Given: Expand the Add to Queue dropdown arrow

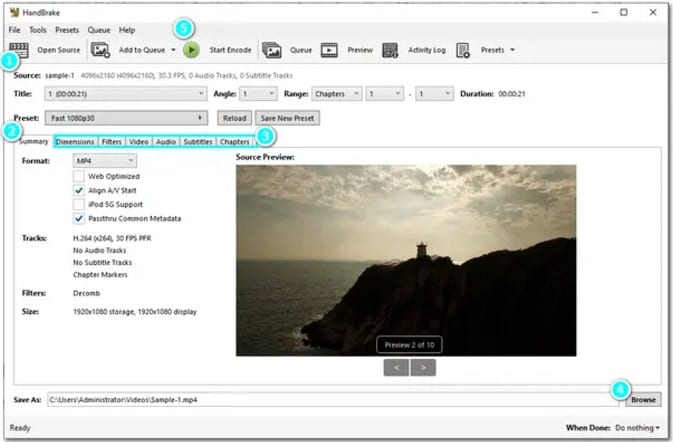Looking at the screenshot, I should 173,50.
